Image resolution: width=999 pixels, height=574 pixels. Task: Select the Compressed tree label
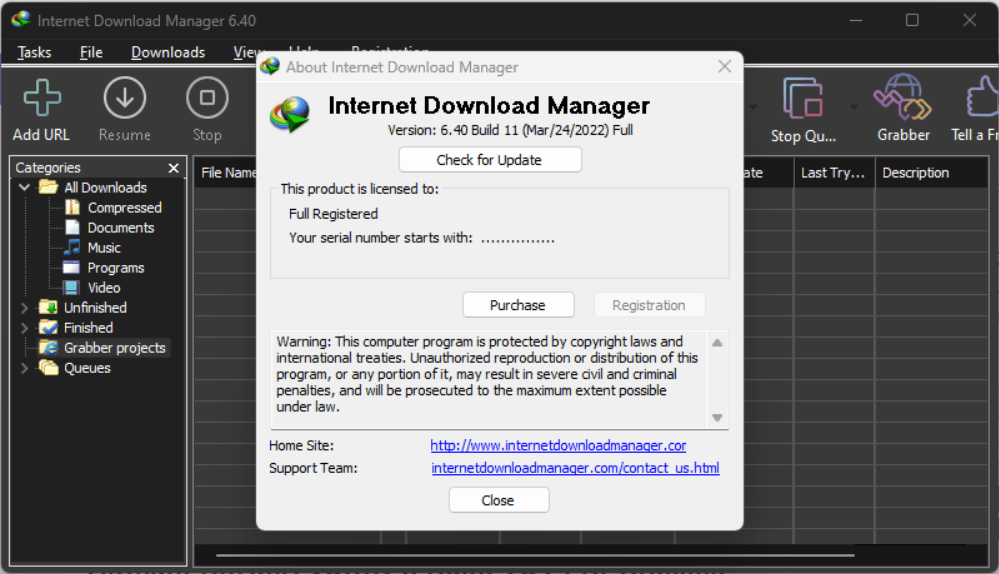[125, 208]
